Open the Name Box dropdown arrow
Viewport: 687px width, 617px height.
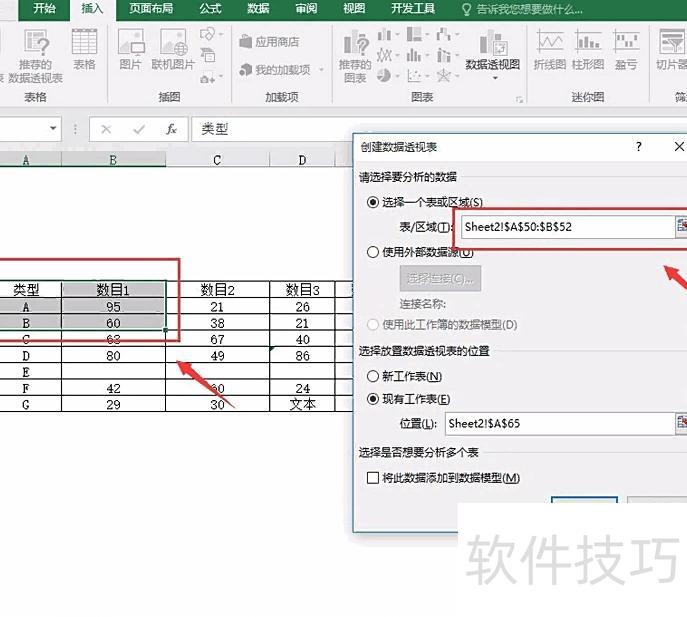click(x=54, y=129)
